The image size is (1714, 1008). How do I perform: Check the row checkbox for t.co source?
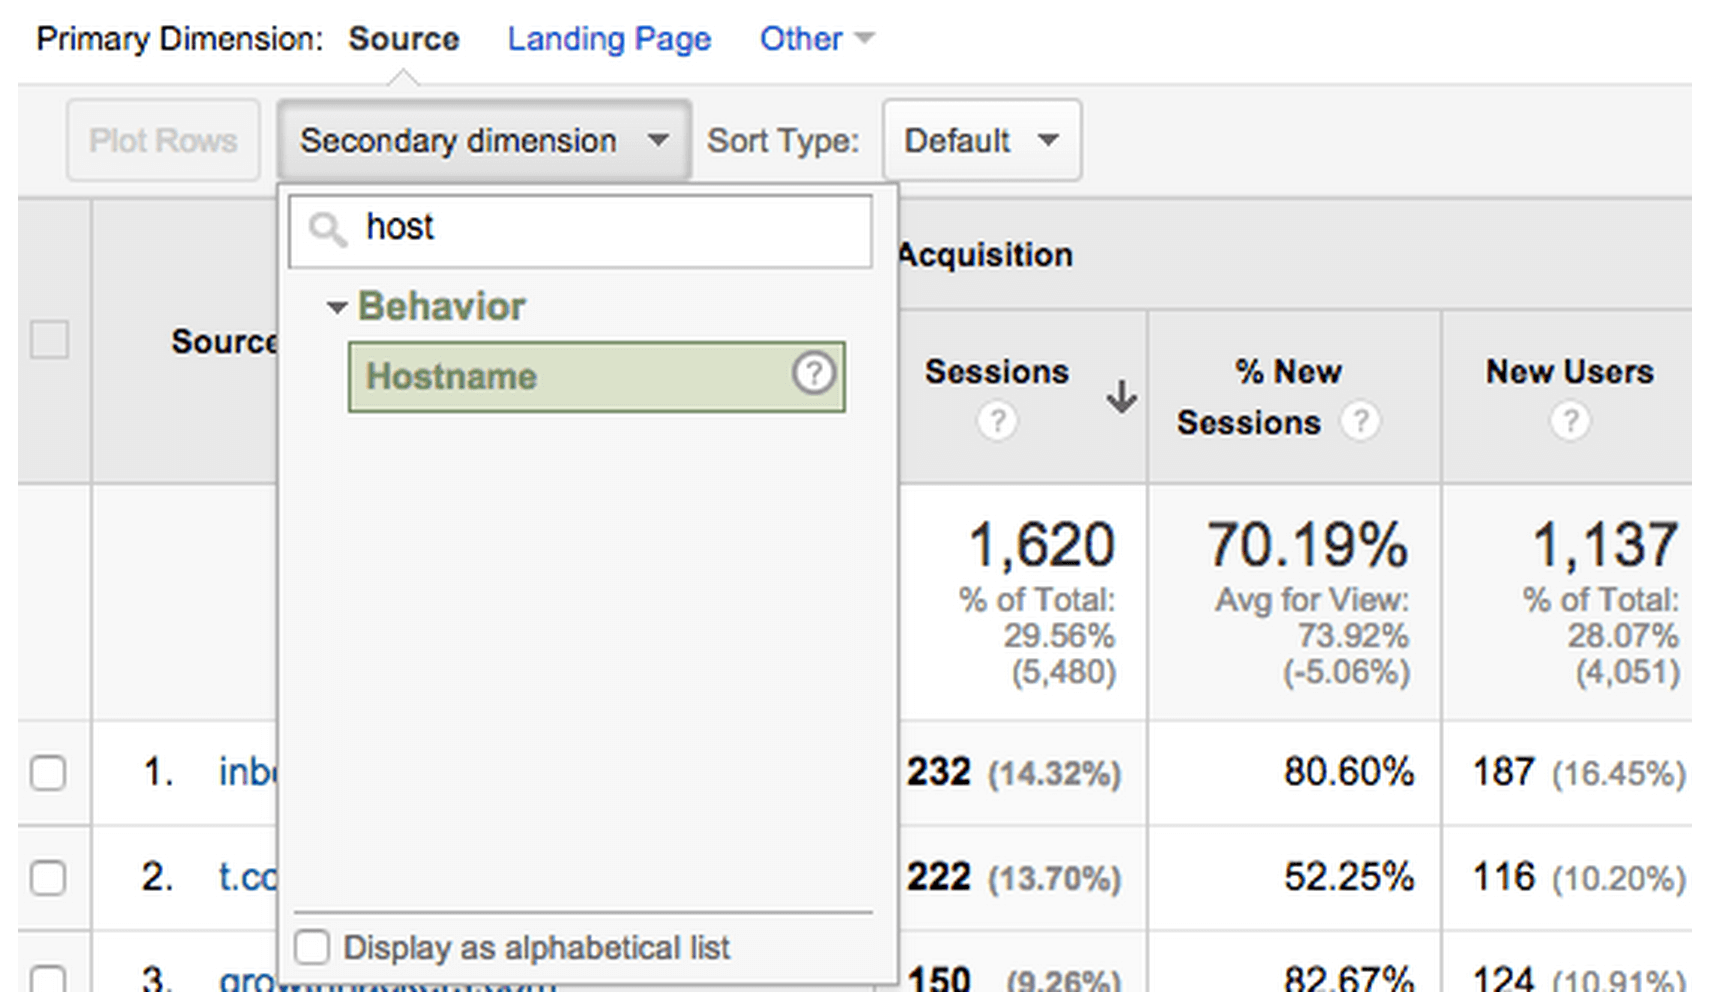49,877
